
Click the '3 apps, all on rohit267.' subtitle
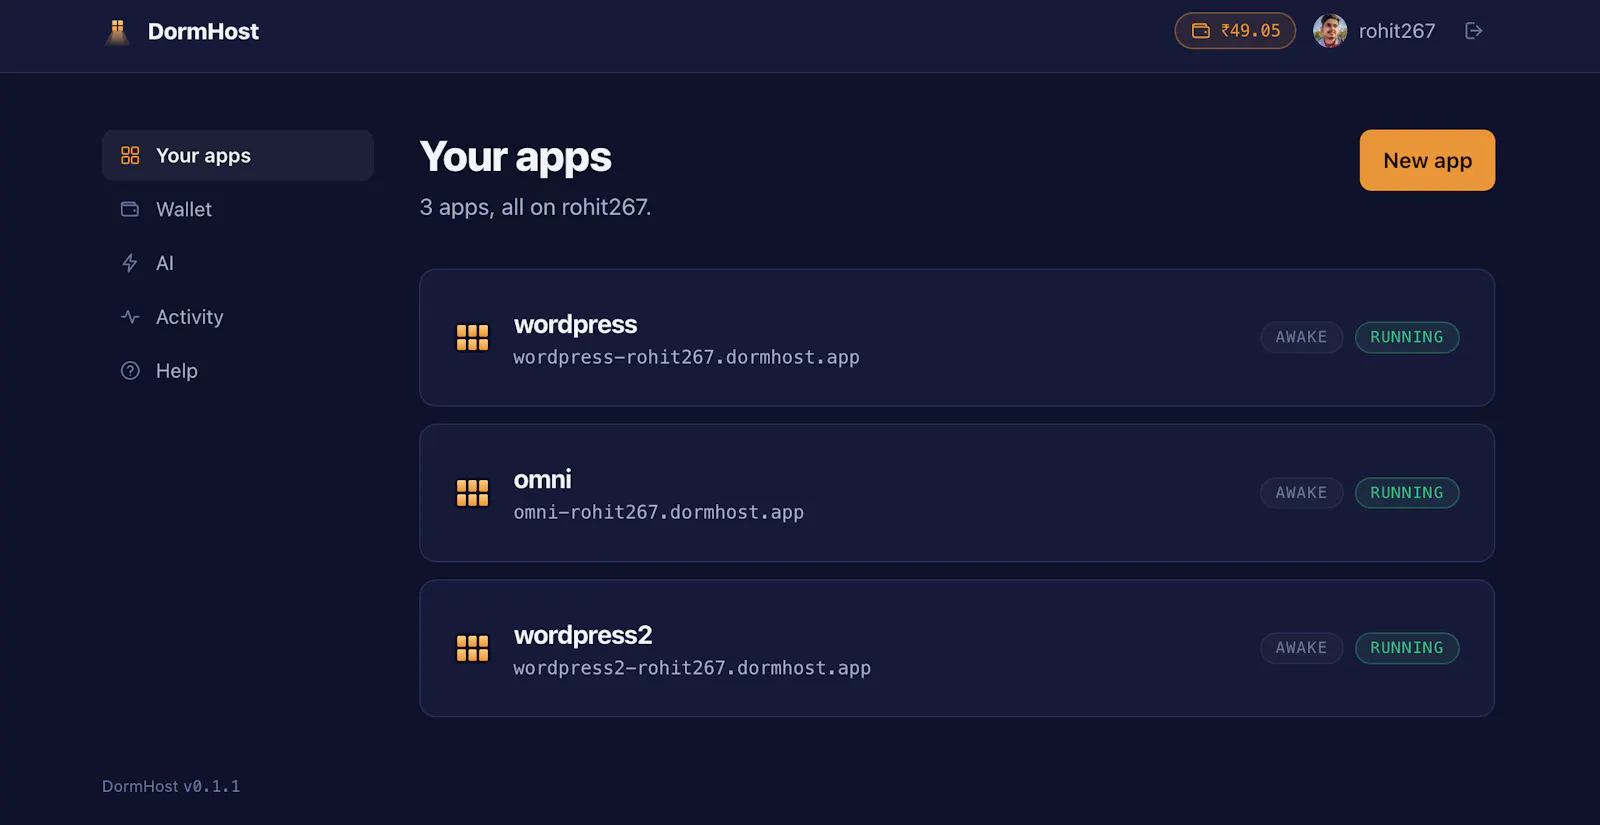535,207
